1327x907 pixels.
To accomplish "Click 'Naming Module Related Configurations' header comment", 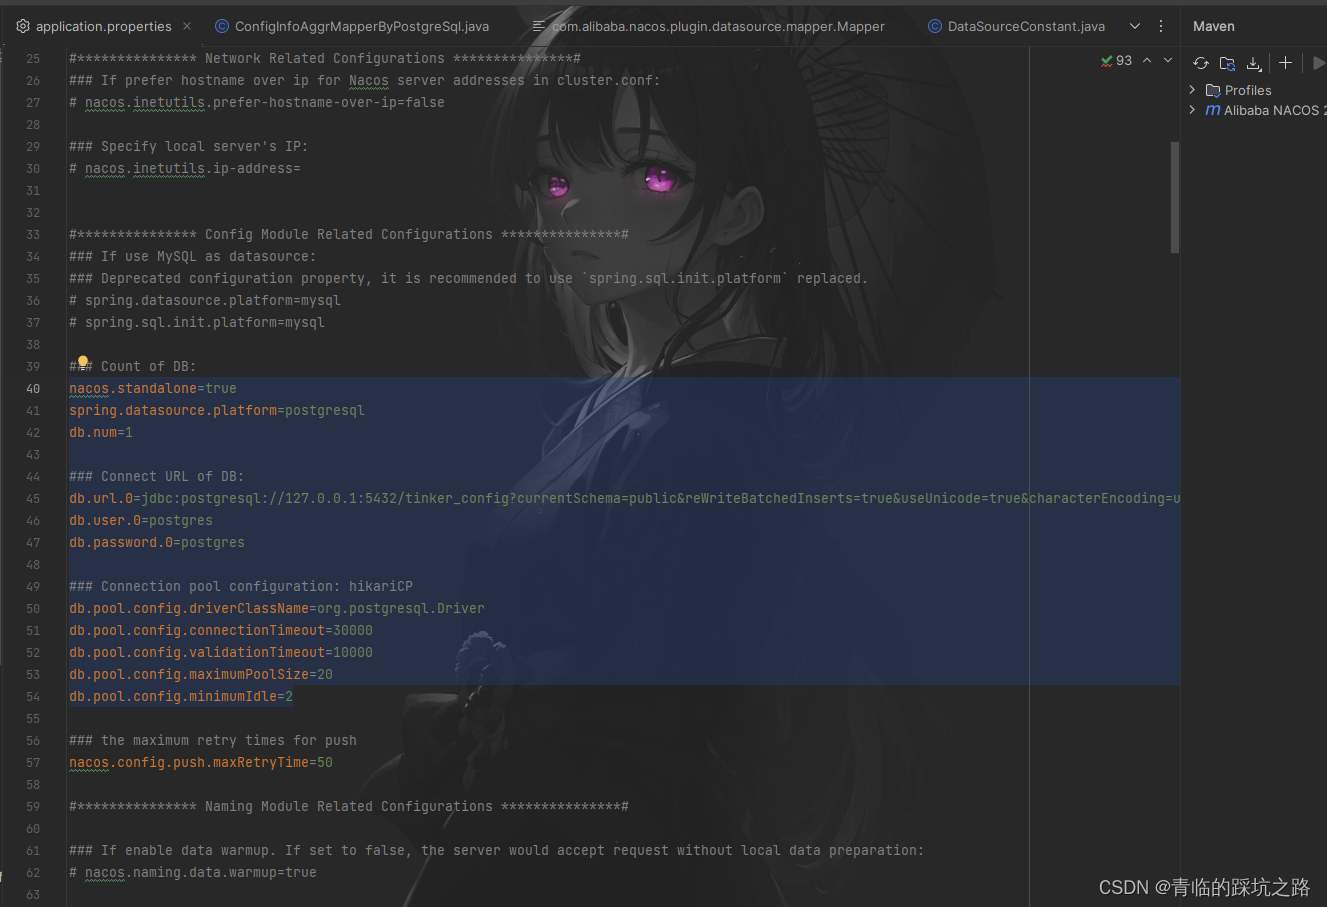I will click(349, 806).
